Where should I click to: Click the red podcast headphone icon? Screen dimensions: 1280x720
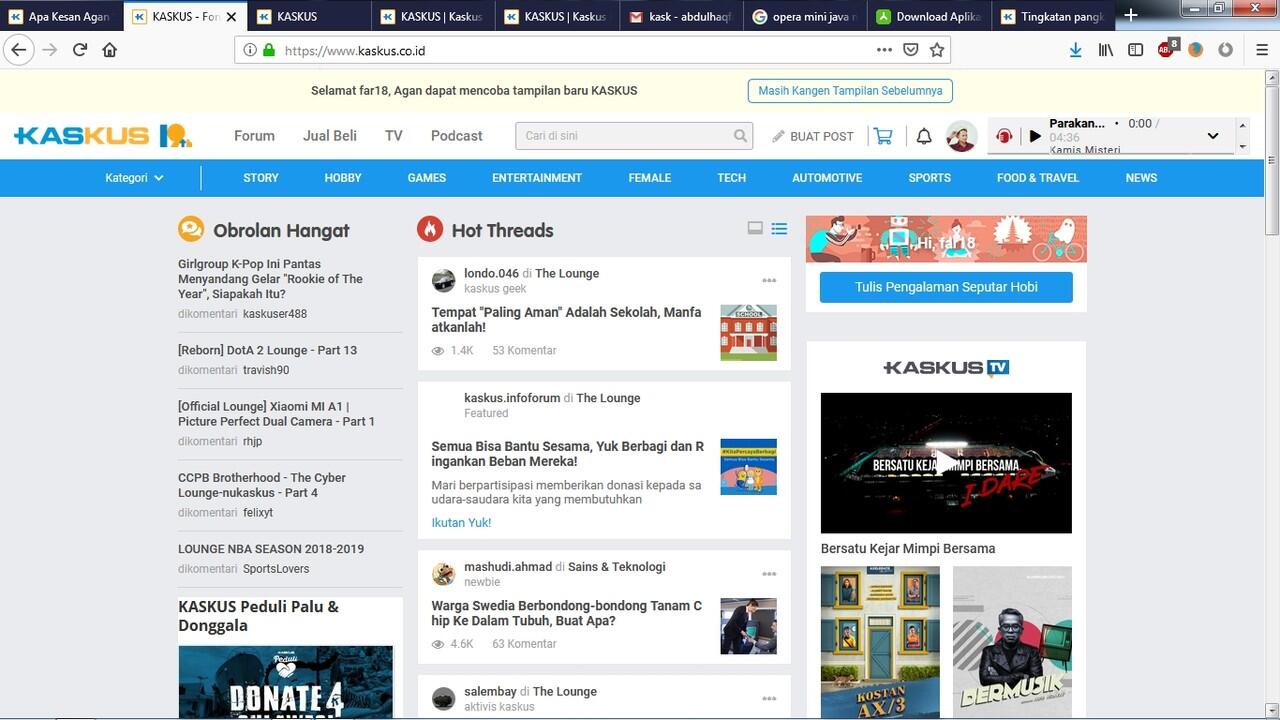coord(1005,136)
